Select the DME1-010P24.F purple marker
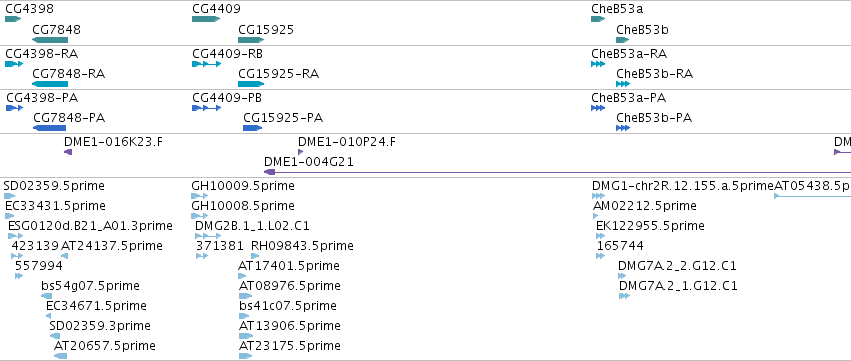Viewport: 851px width, 361px height. pos(301,152)
